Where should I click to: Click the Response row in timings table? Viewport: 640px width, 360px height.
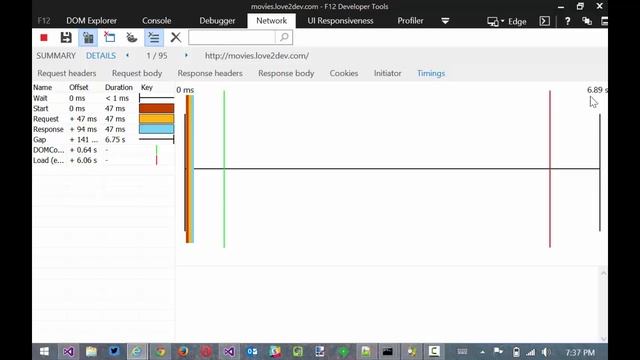104,129
